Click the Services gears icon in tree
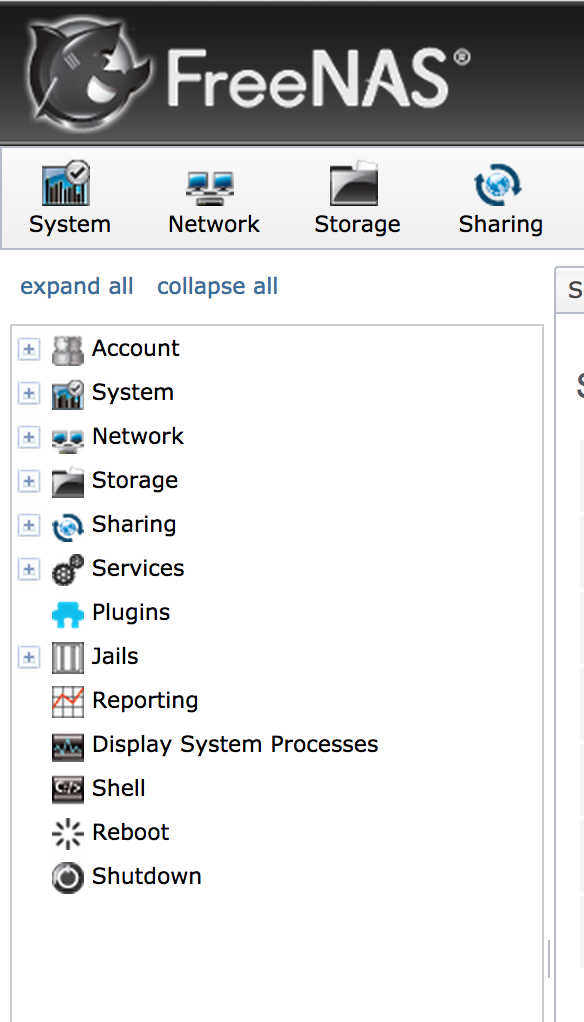The image size is (584, 1022). pyautogui.click(x=68, y=570)
